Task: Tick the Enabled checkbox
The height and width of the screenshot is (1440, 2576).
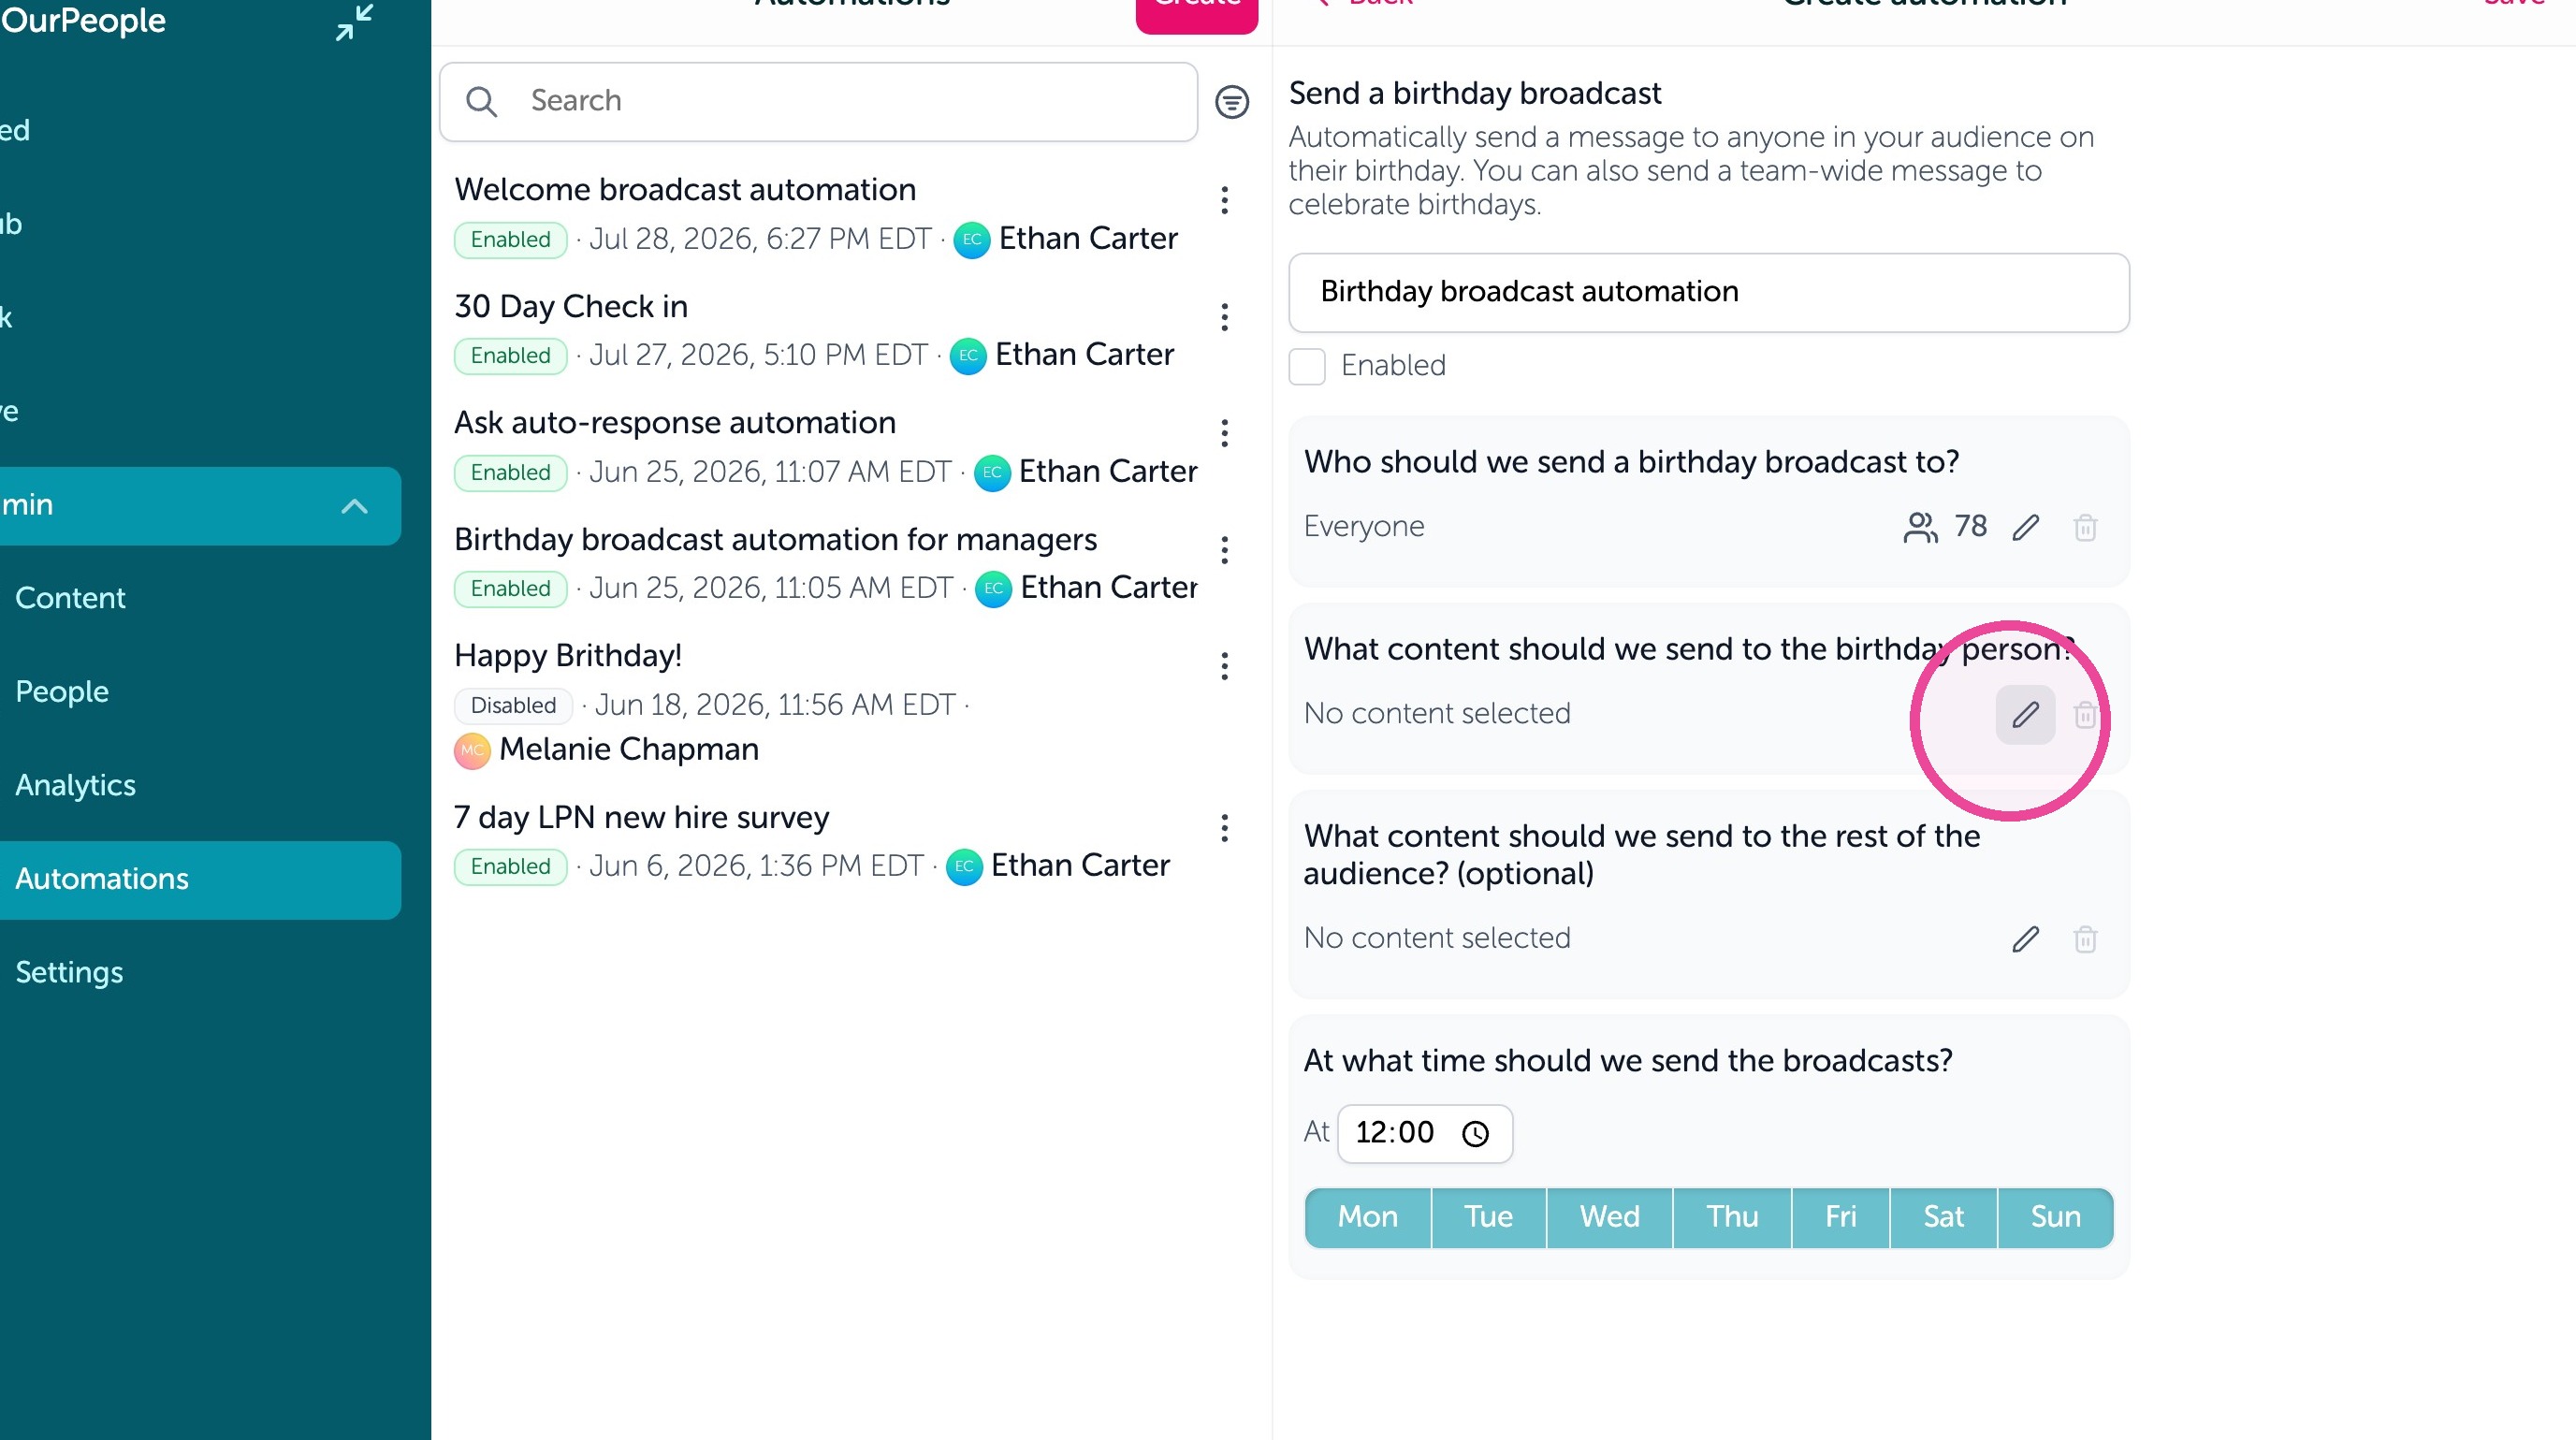Action: tap(1306, 366)
